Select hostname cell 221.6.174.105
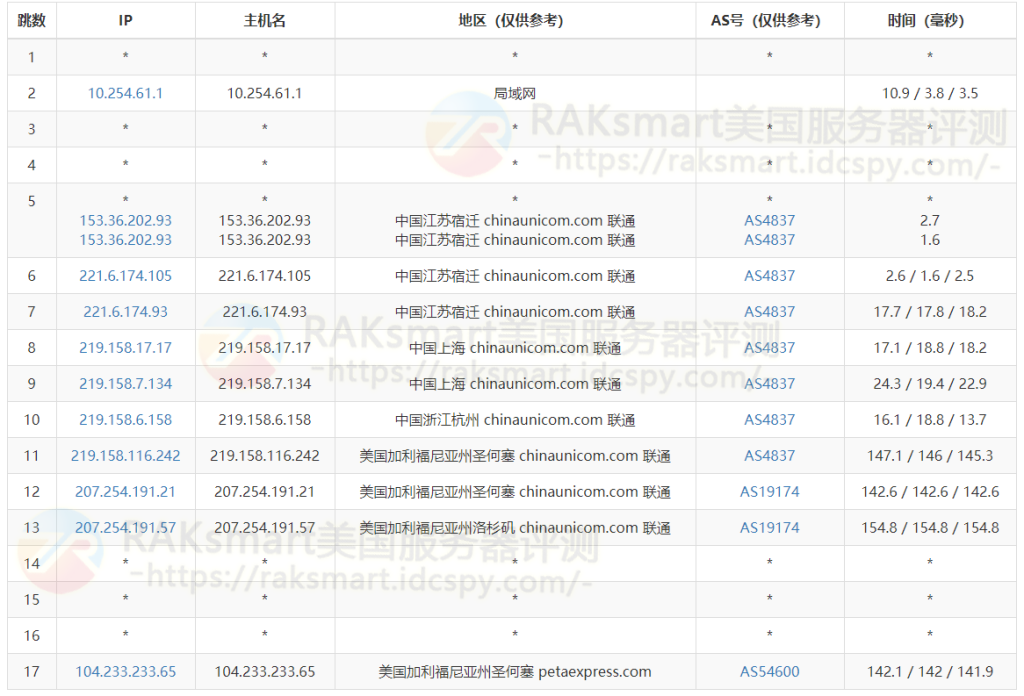The width and height of the screenshot is (1024, 696). coord(264,276)
